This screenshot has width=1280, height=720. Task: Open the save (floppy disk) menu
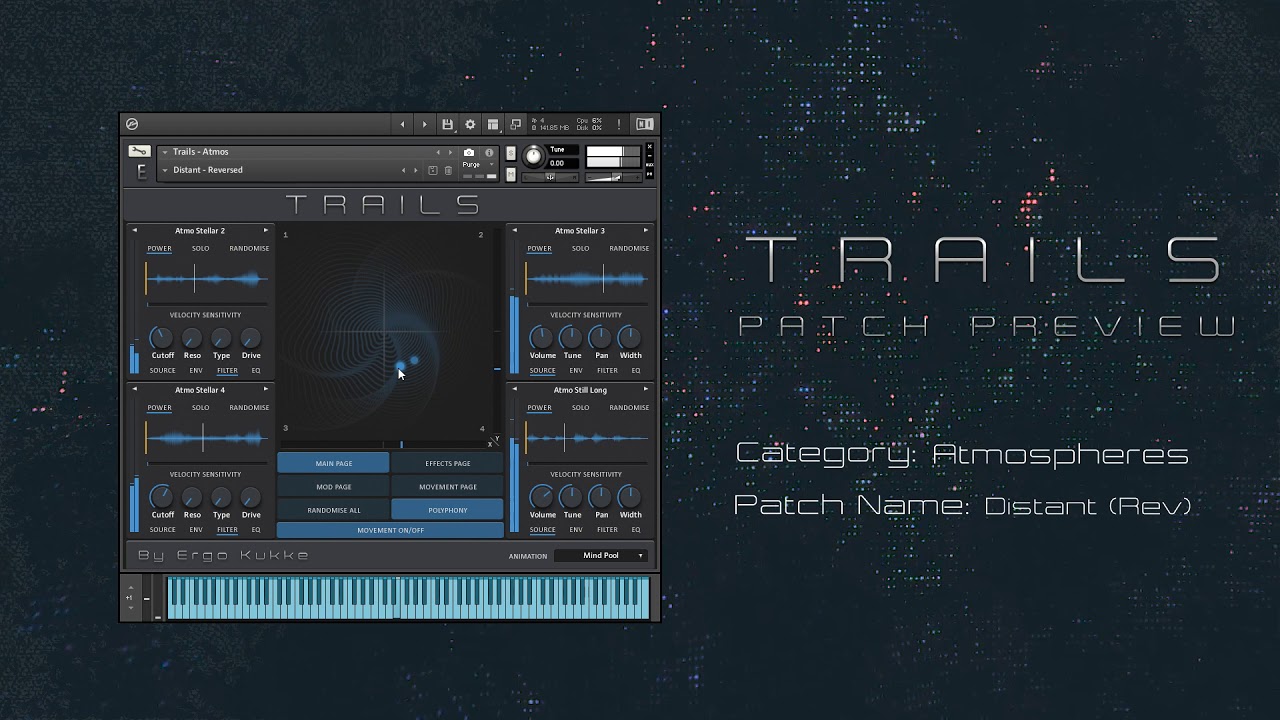coord(448,124)
